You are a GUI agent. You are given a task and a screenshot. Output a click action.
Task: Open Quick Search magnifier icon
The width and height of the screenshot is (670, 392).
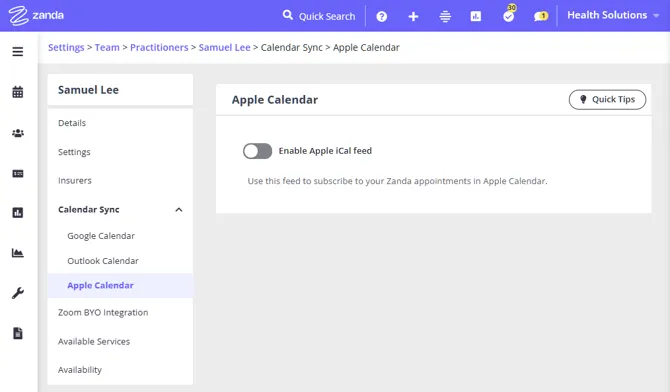tap(288, 15)
